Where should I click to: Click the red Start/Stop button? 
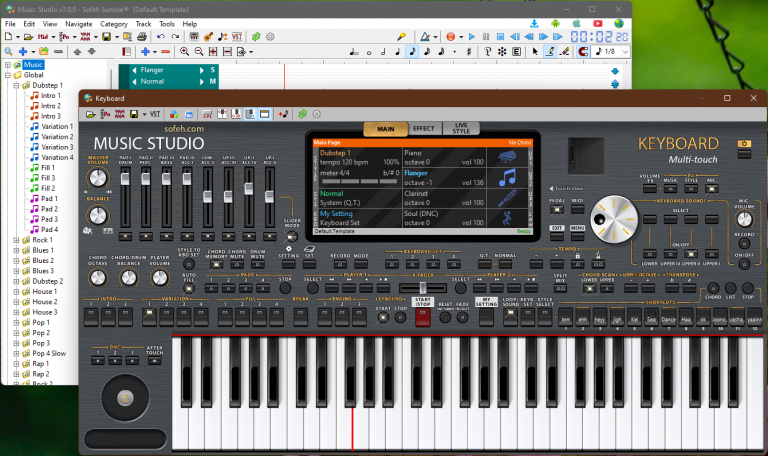point(422,316)
